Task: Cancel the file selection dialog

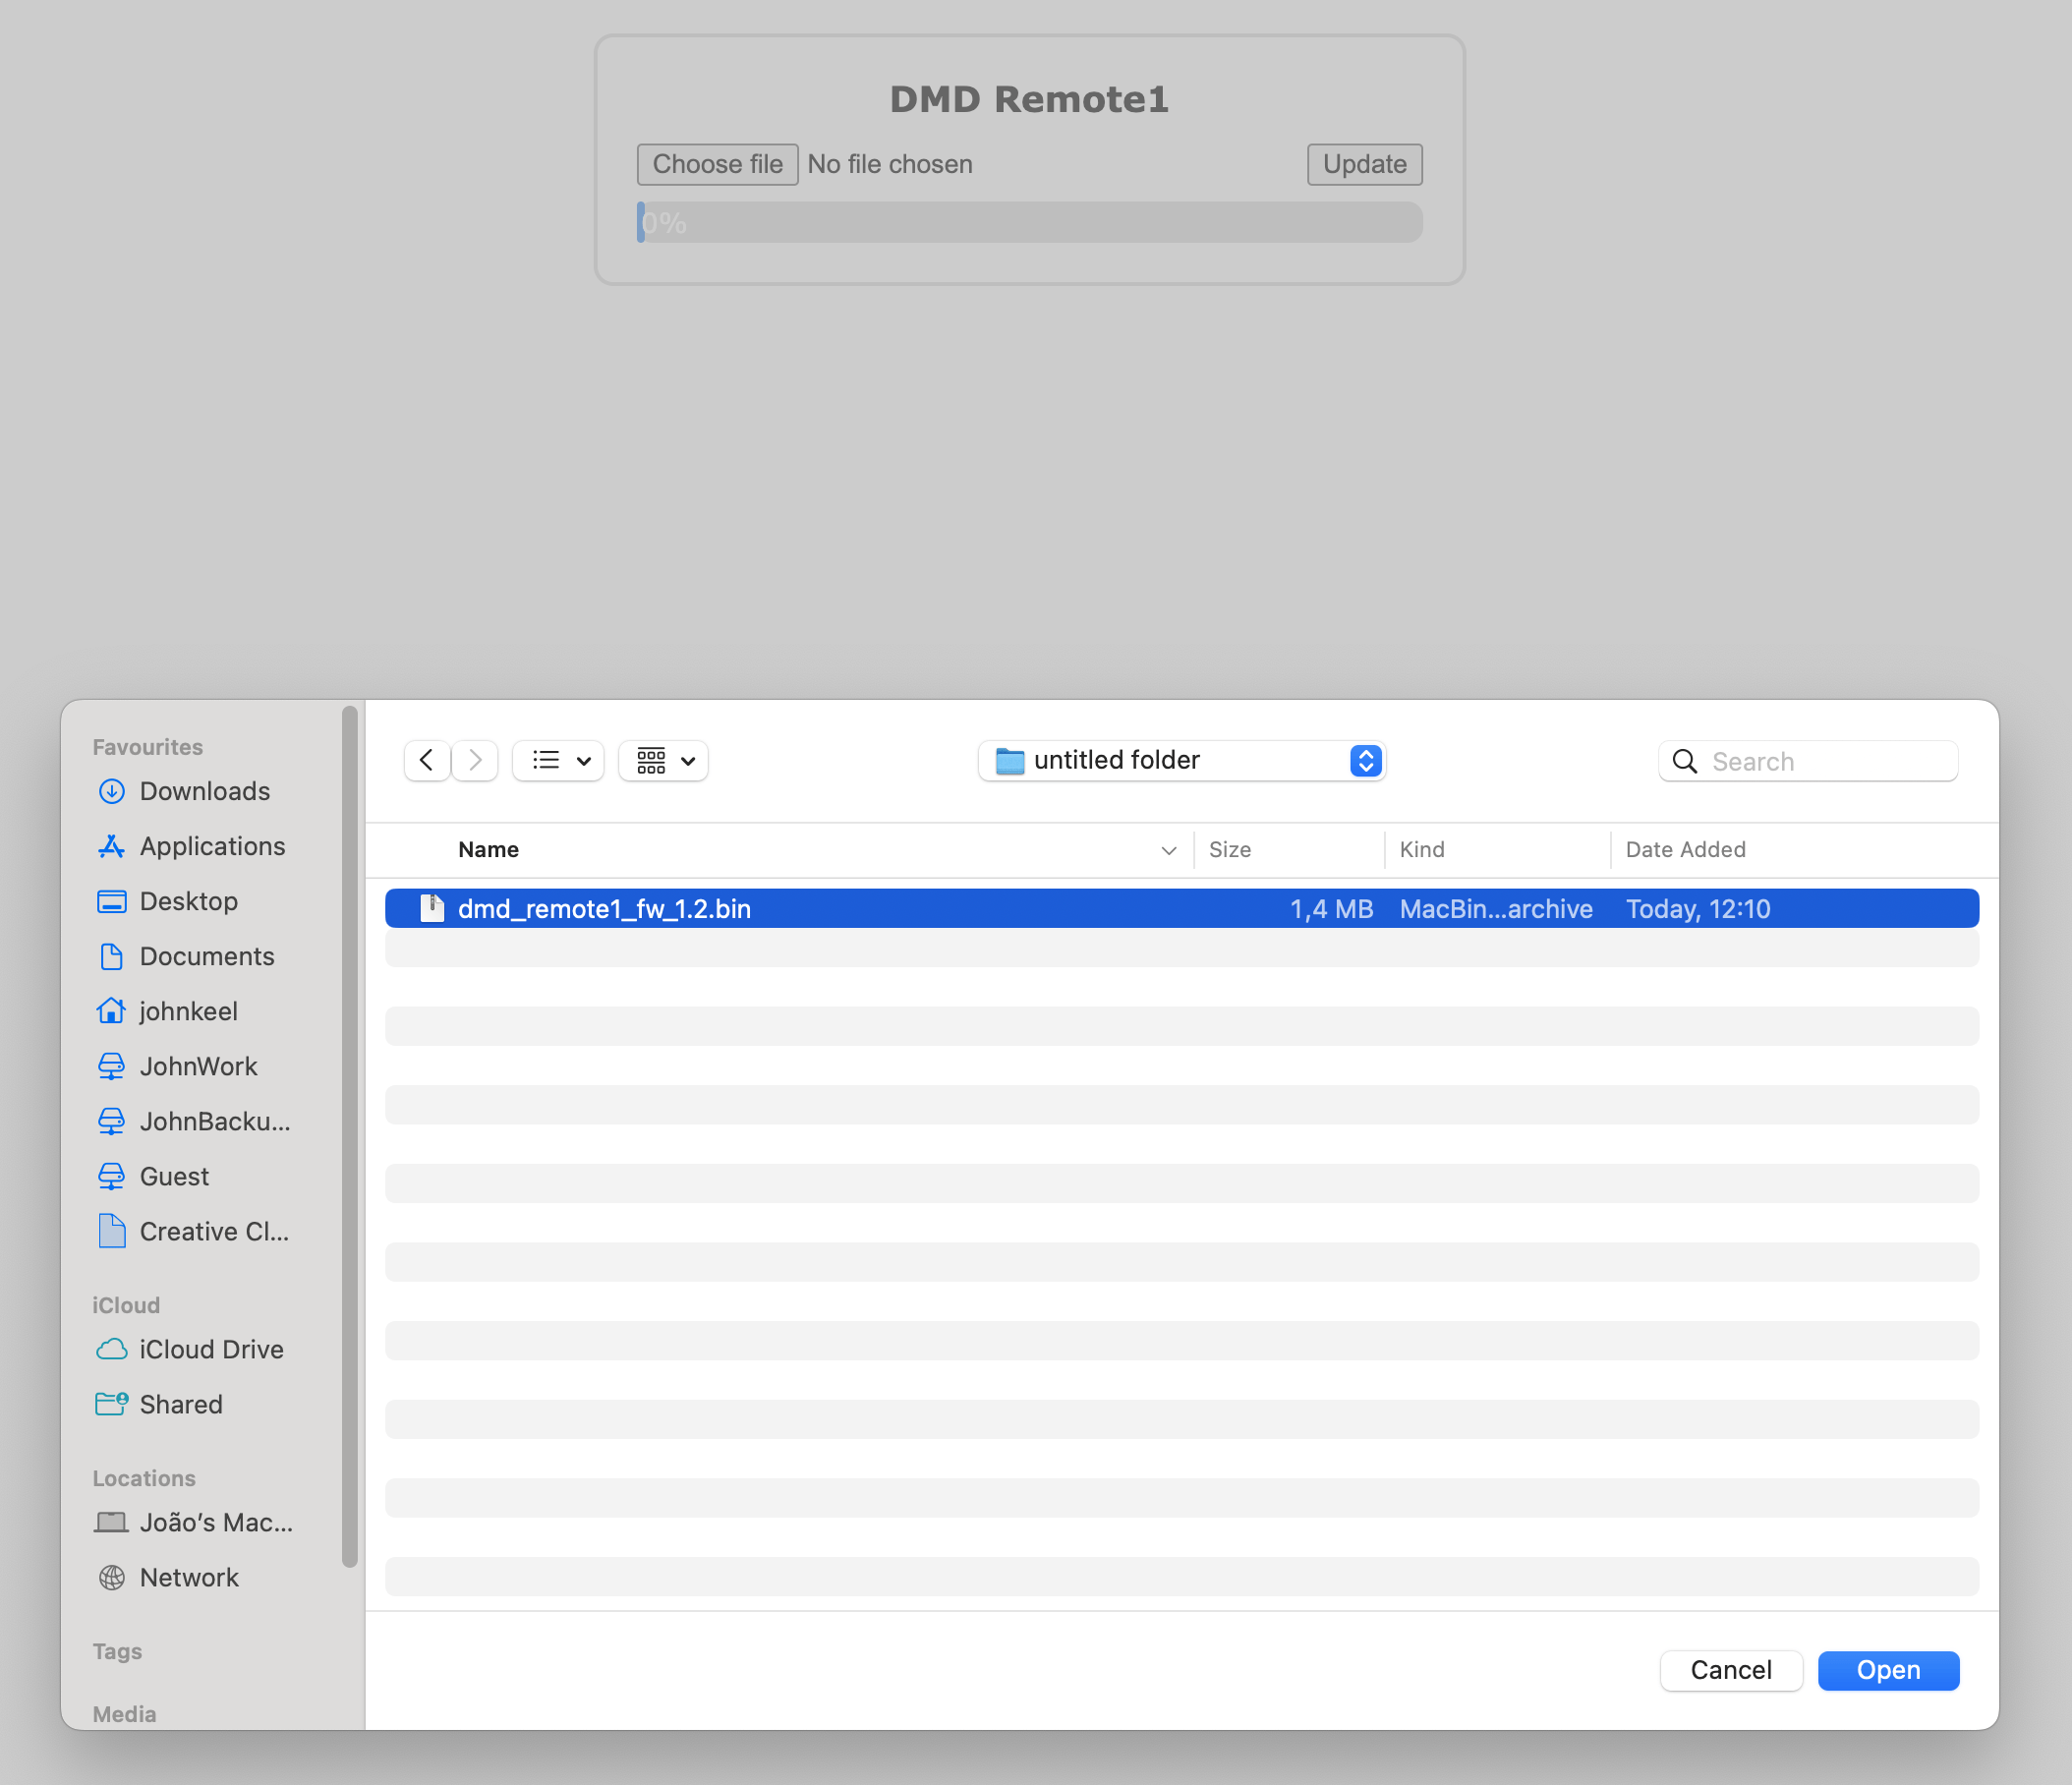Action: [x=1731, y=1669]
